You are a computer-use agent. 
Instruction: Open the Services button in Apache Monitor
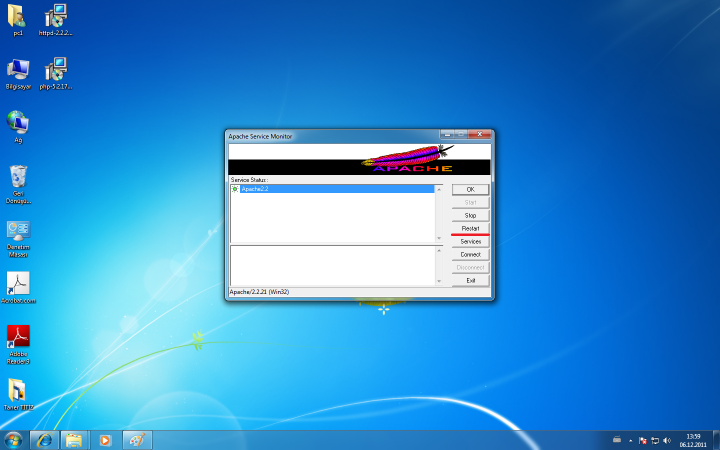point(470,241)
